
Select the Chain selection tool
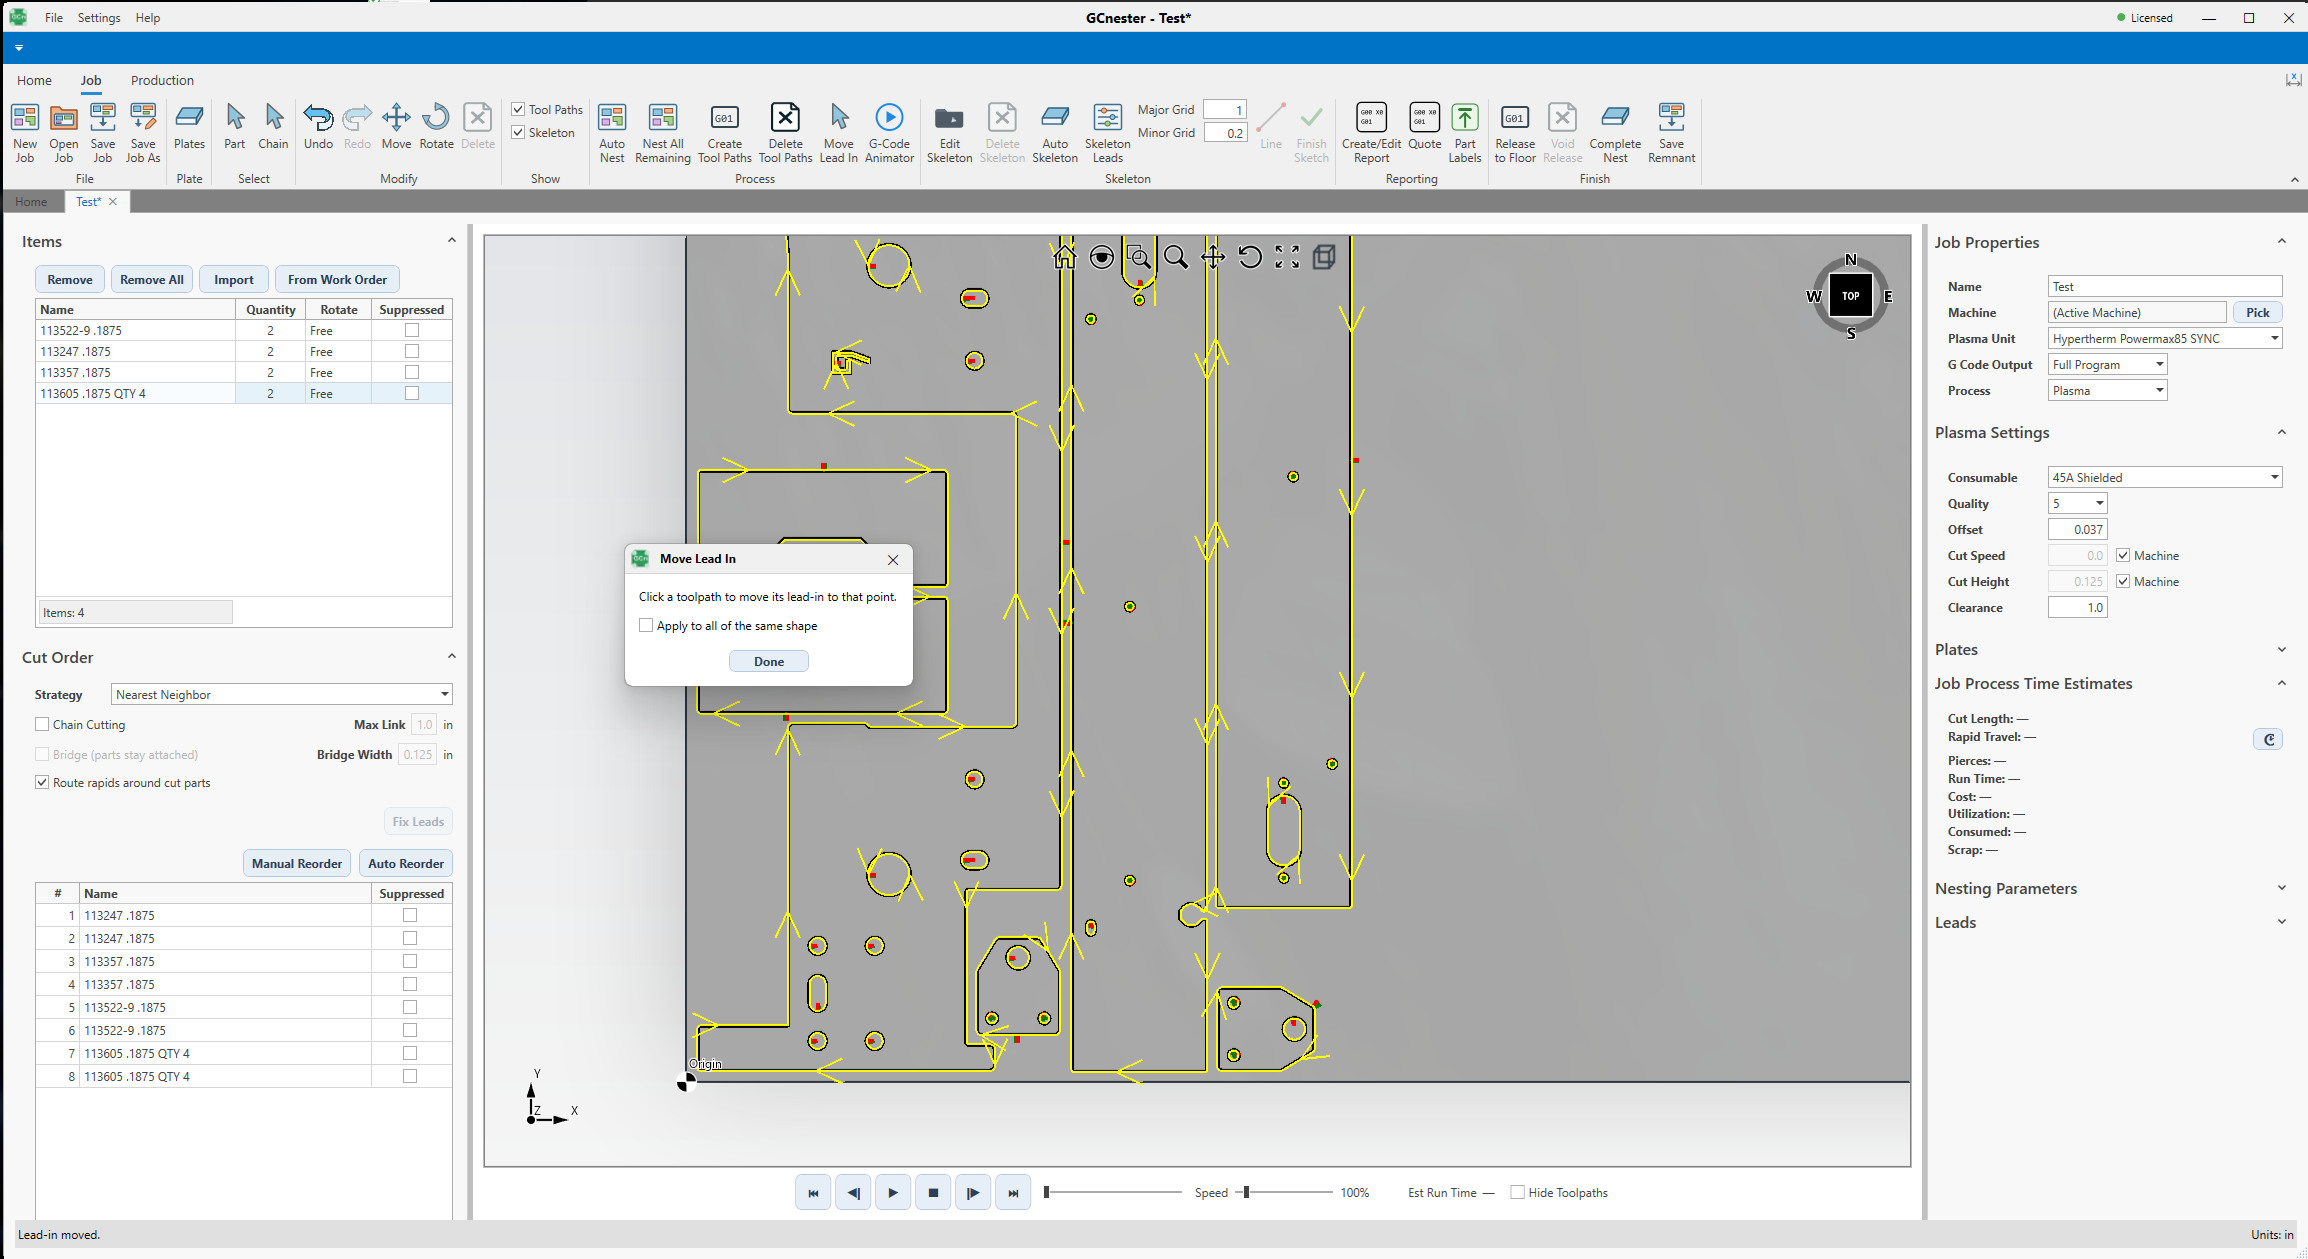click(273, 127)
